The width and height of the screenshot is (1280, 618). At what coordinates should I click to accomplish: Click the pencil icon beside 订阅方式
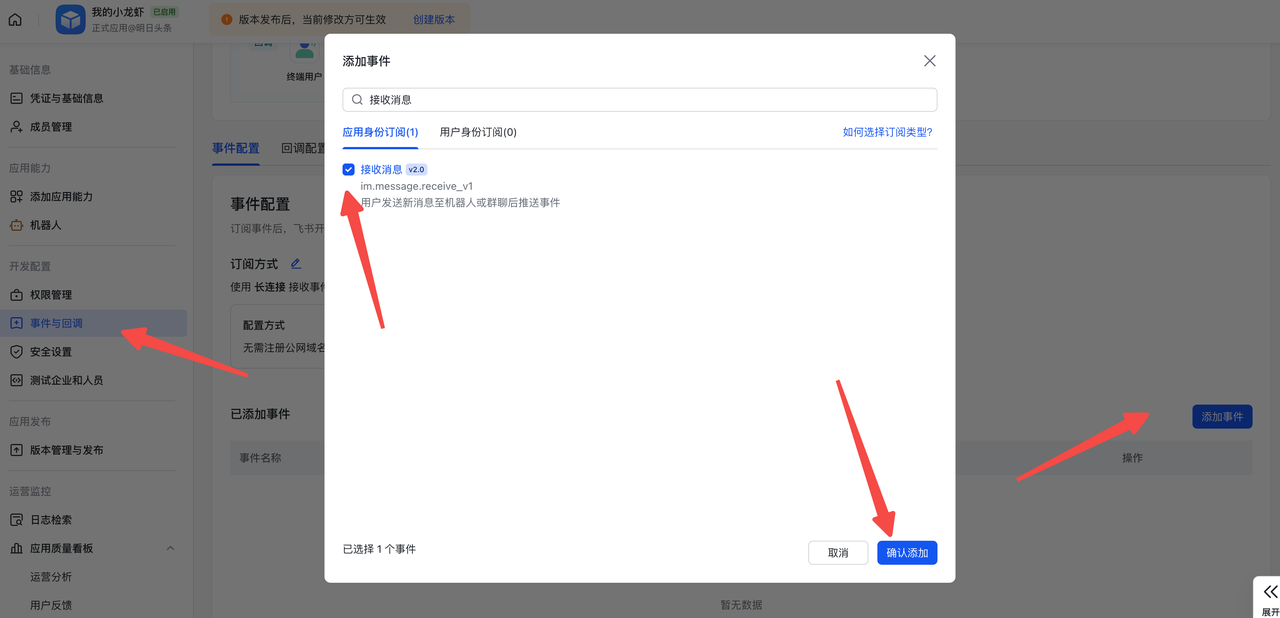[295, 263]
